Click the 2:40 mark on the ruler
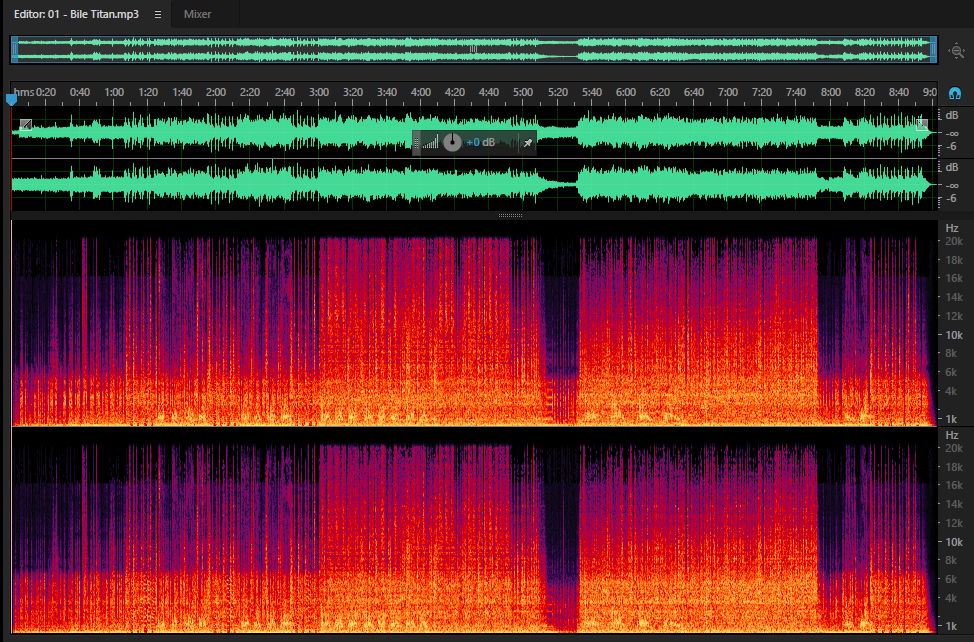 284,93
